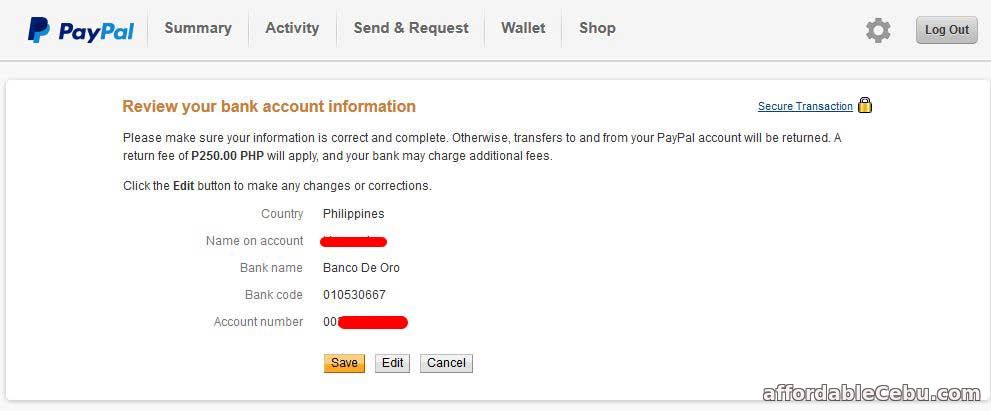Click the Banco De Oro bank name
Image resolution: width=991 pixels, height=411 pixels.
(361, 267)
